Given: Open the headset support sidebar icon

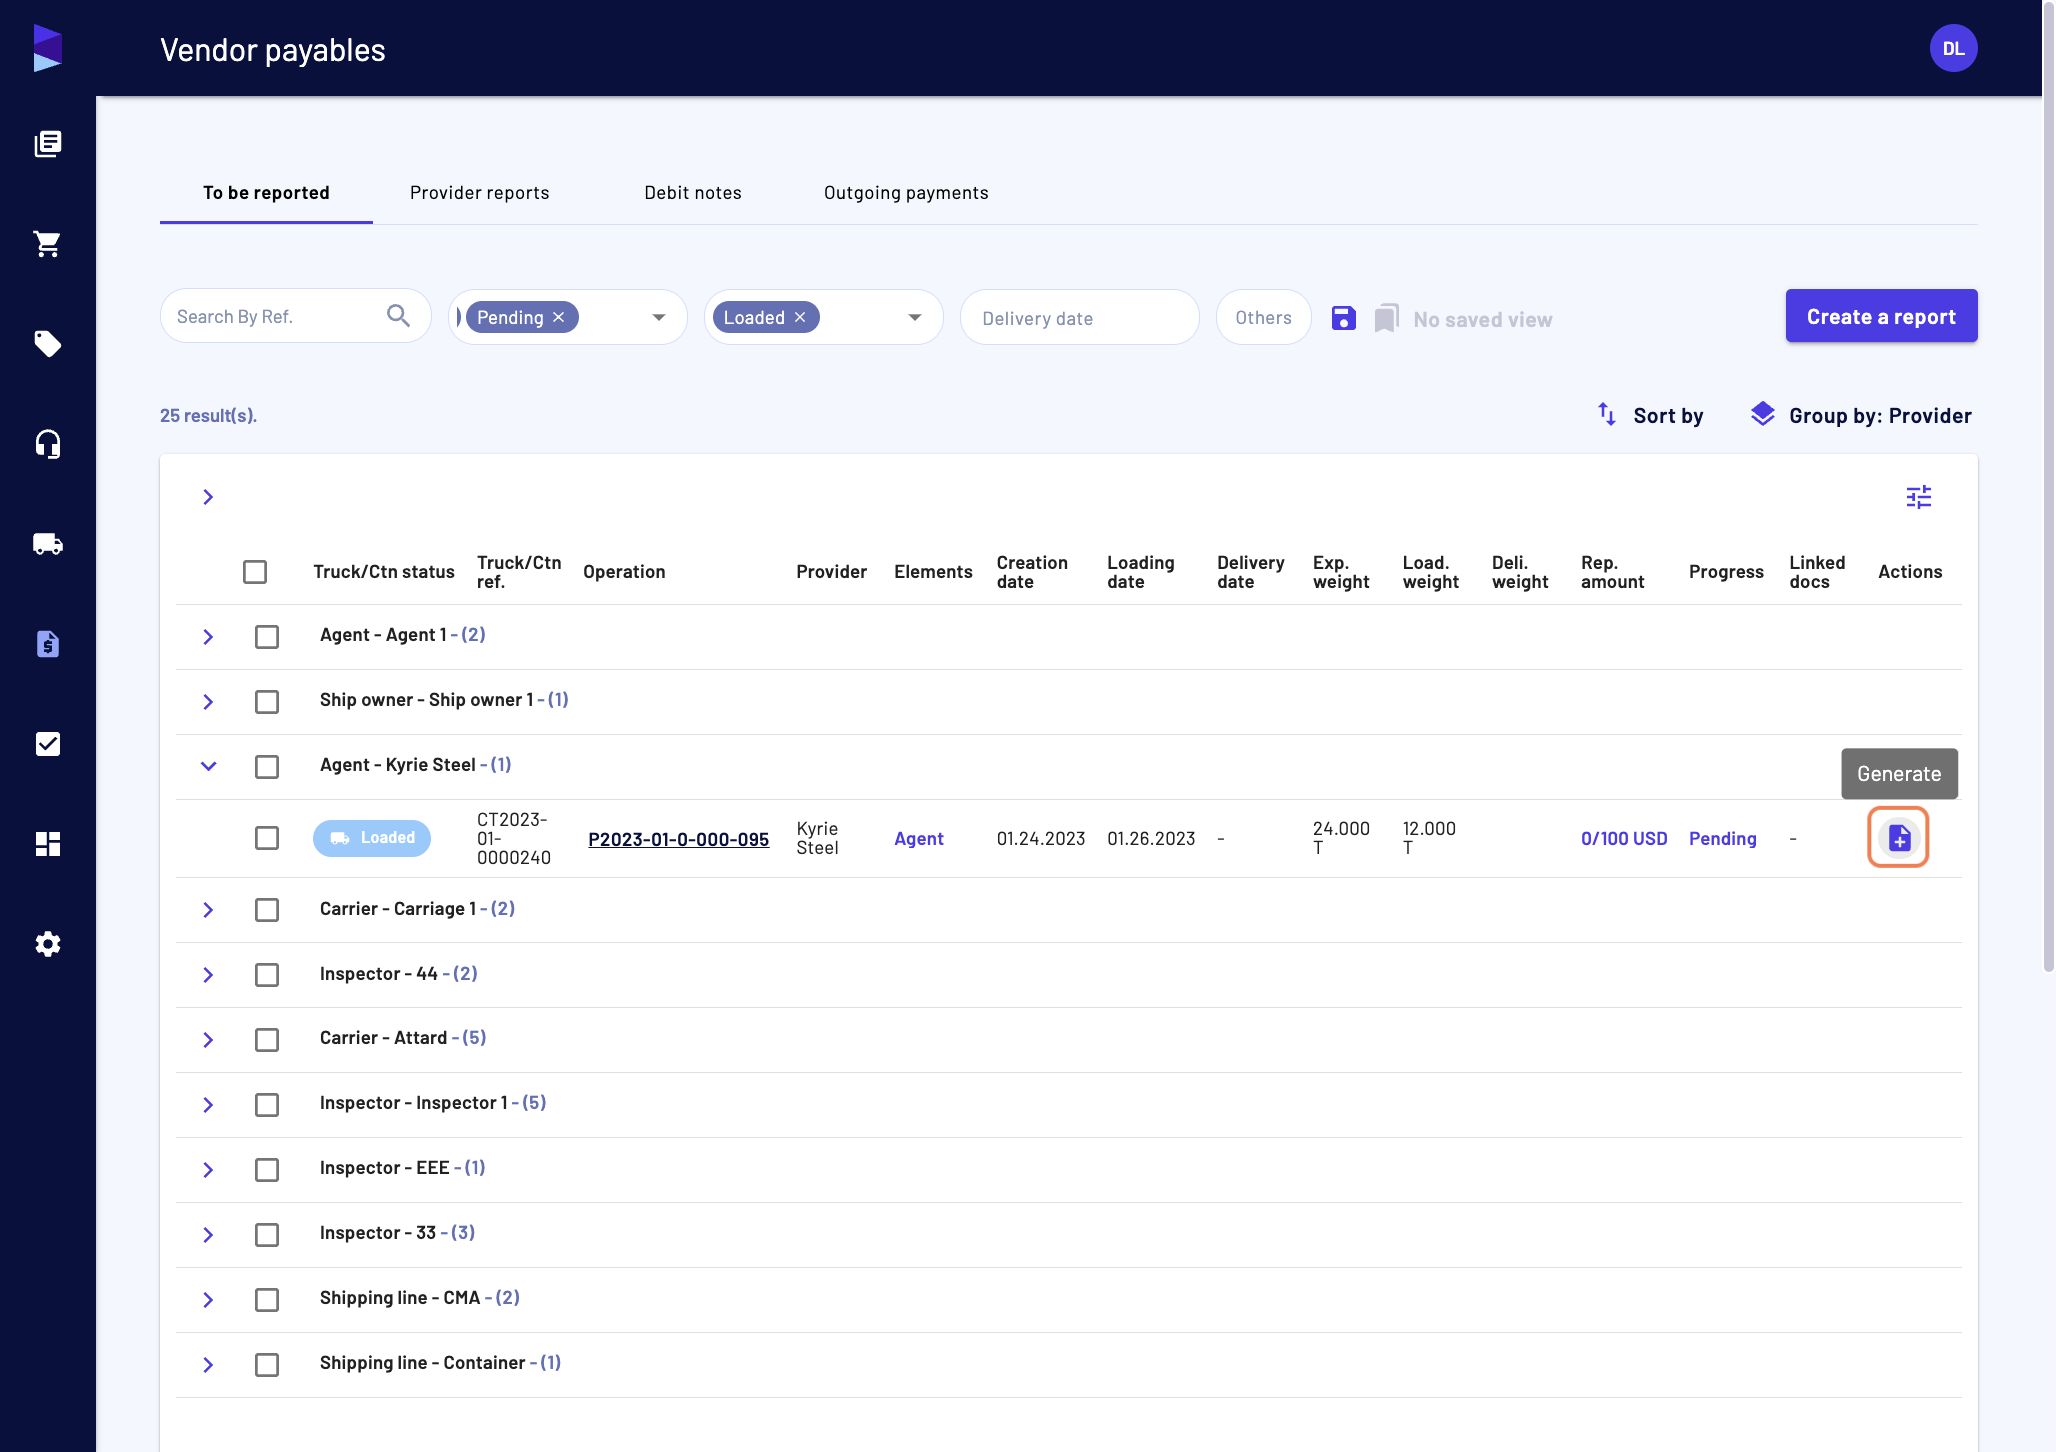Looking at the screenshot, I should tap(47, 444).
